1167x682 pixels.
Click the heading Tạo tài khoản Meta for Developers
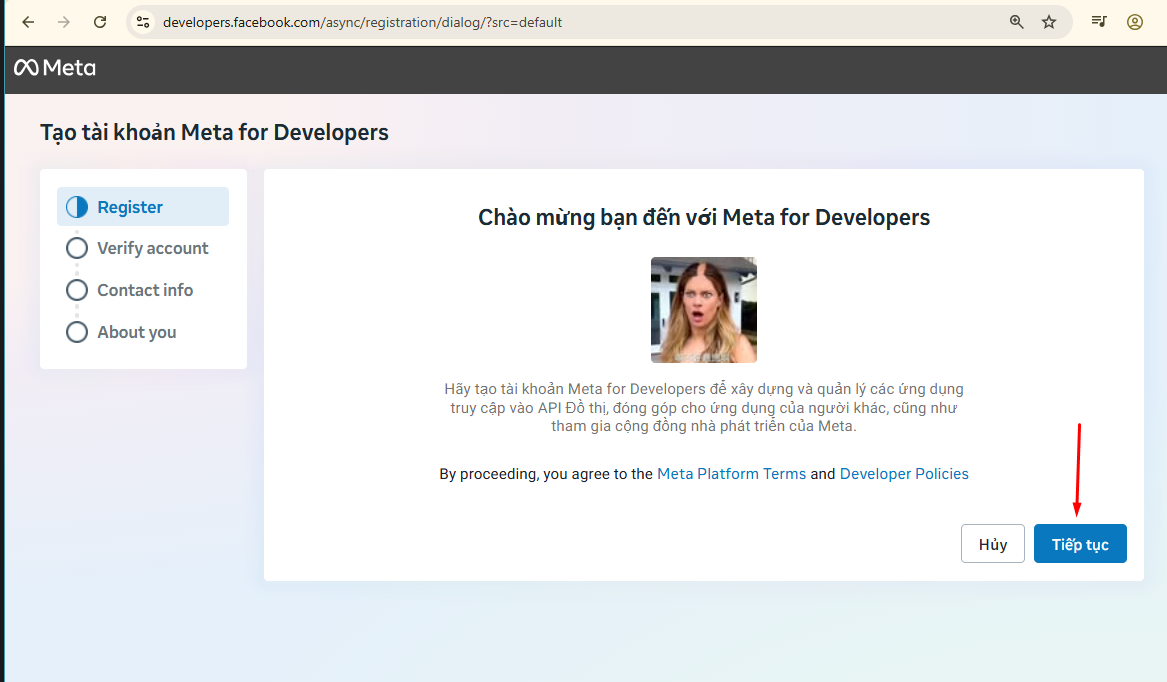(x=214, y=132)
